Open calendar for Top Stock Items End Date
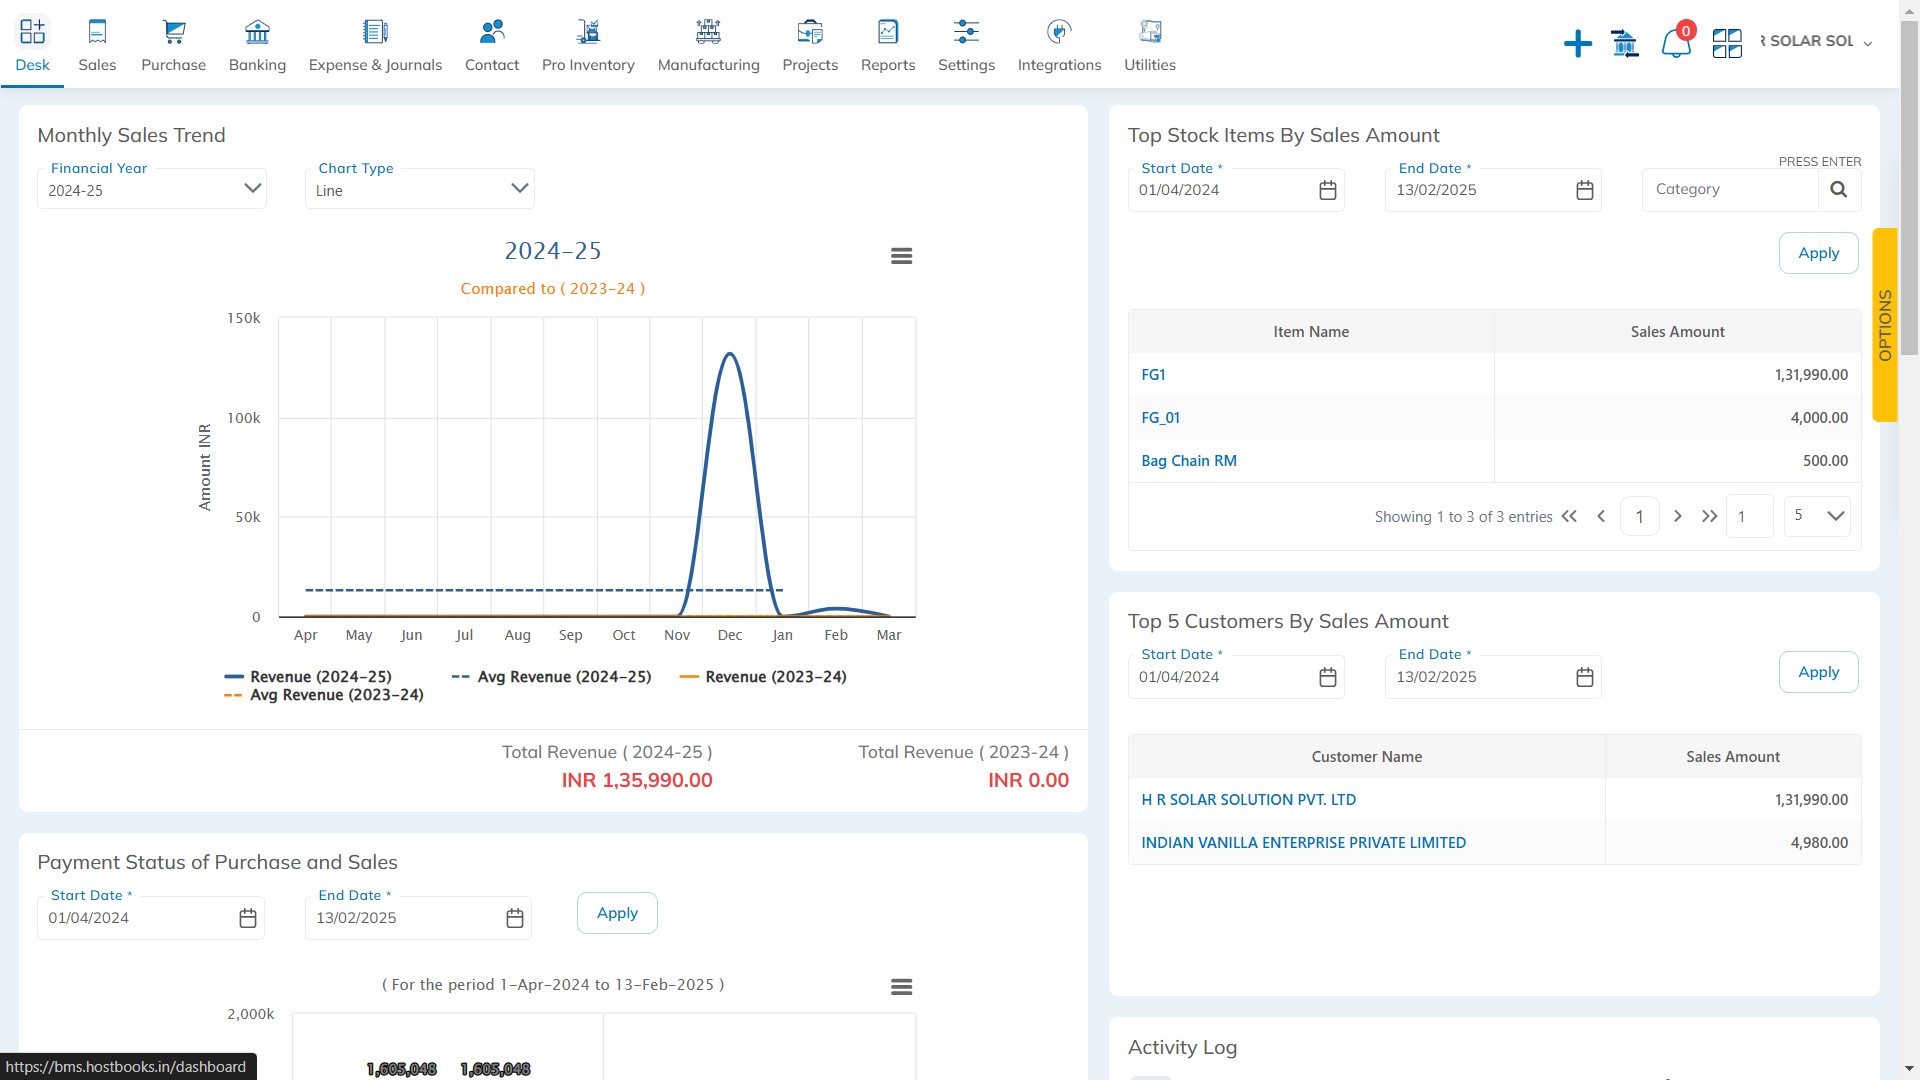Screen dimensions: 1920x1080 [1584, 190]
